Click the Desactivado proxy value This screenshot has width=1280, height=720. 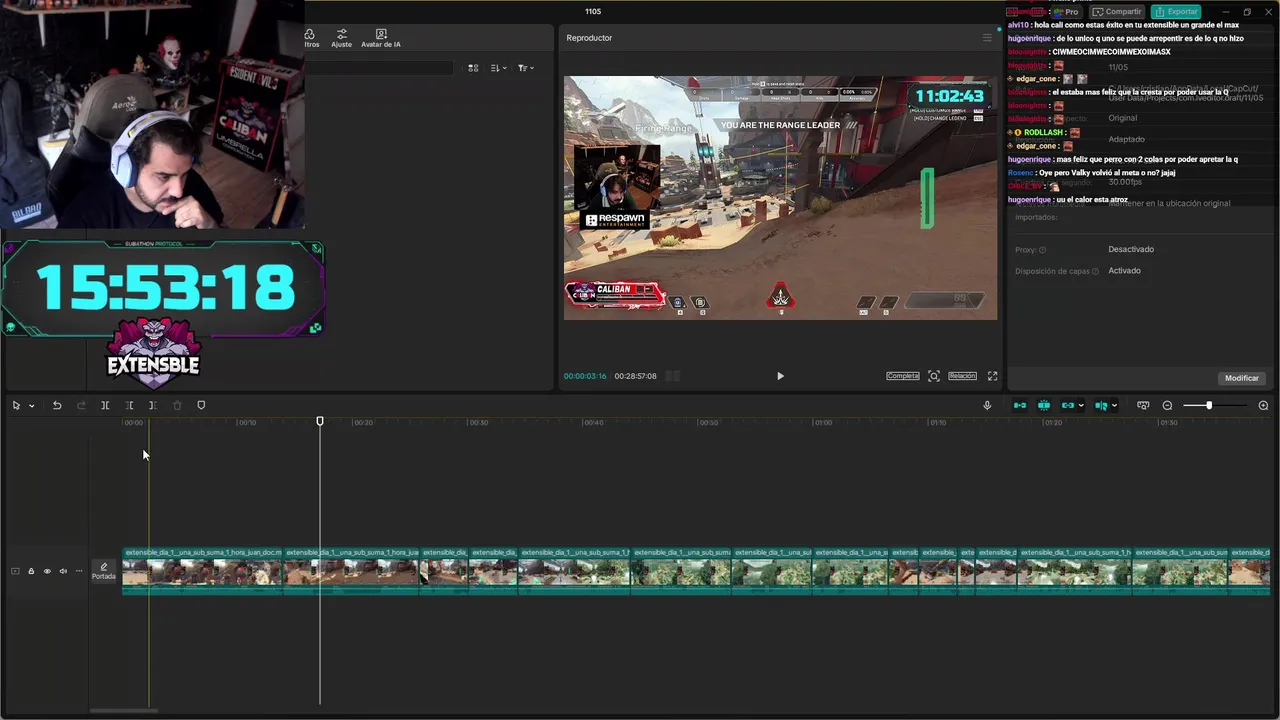point(1131,249)
